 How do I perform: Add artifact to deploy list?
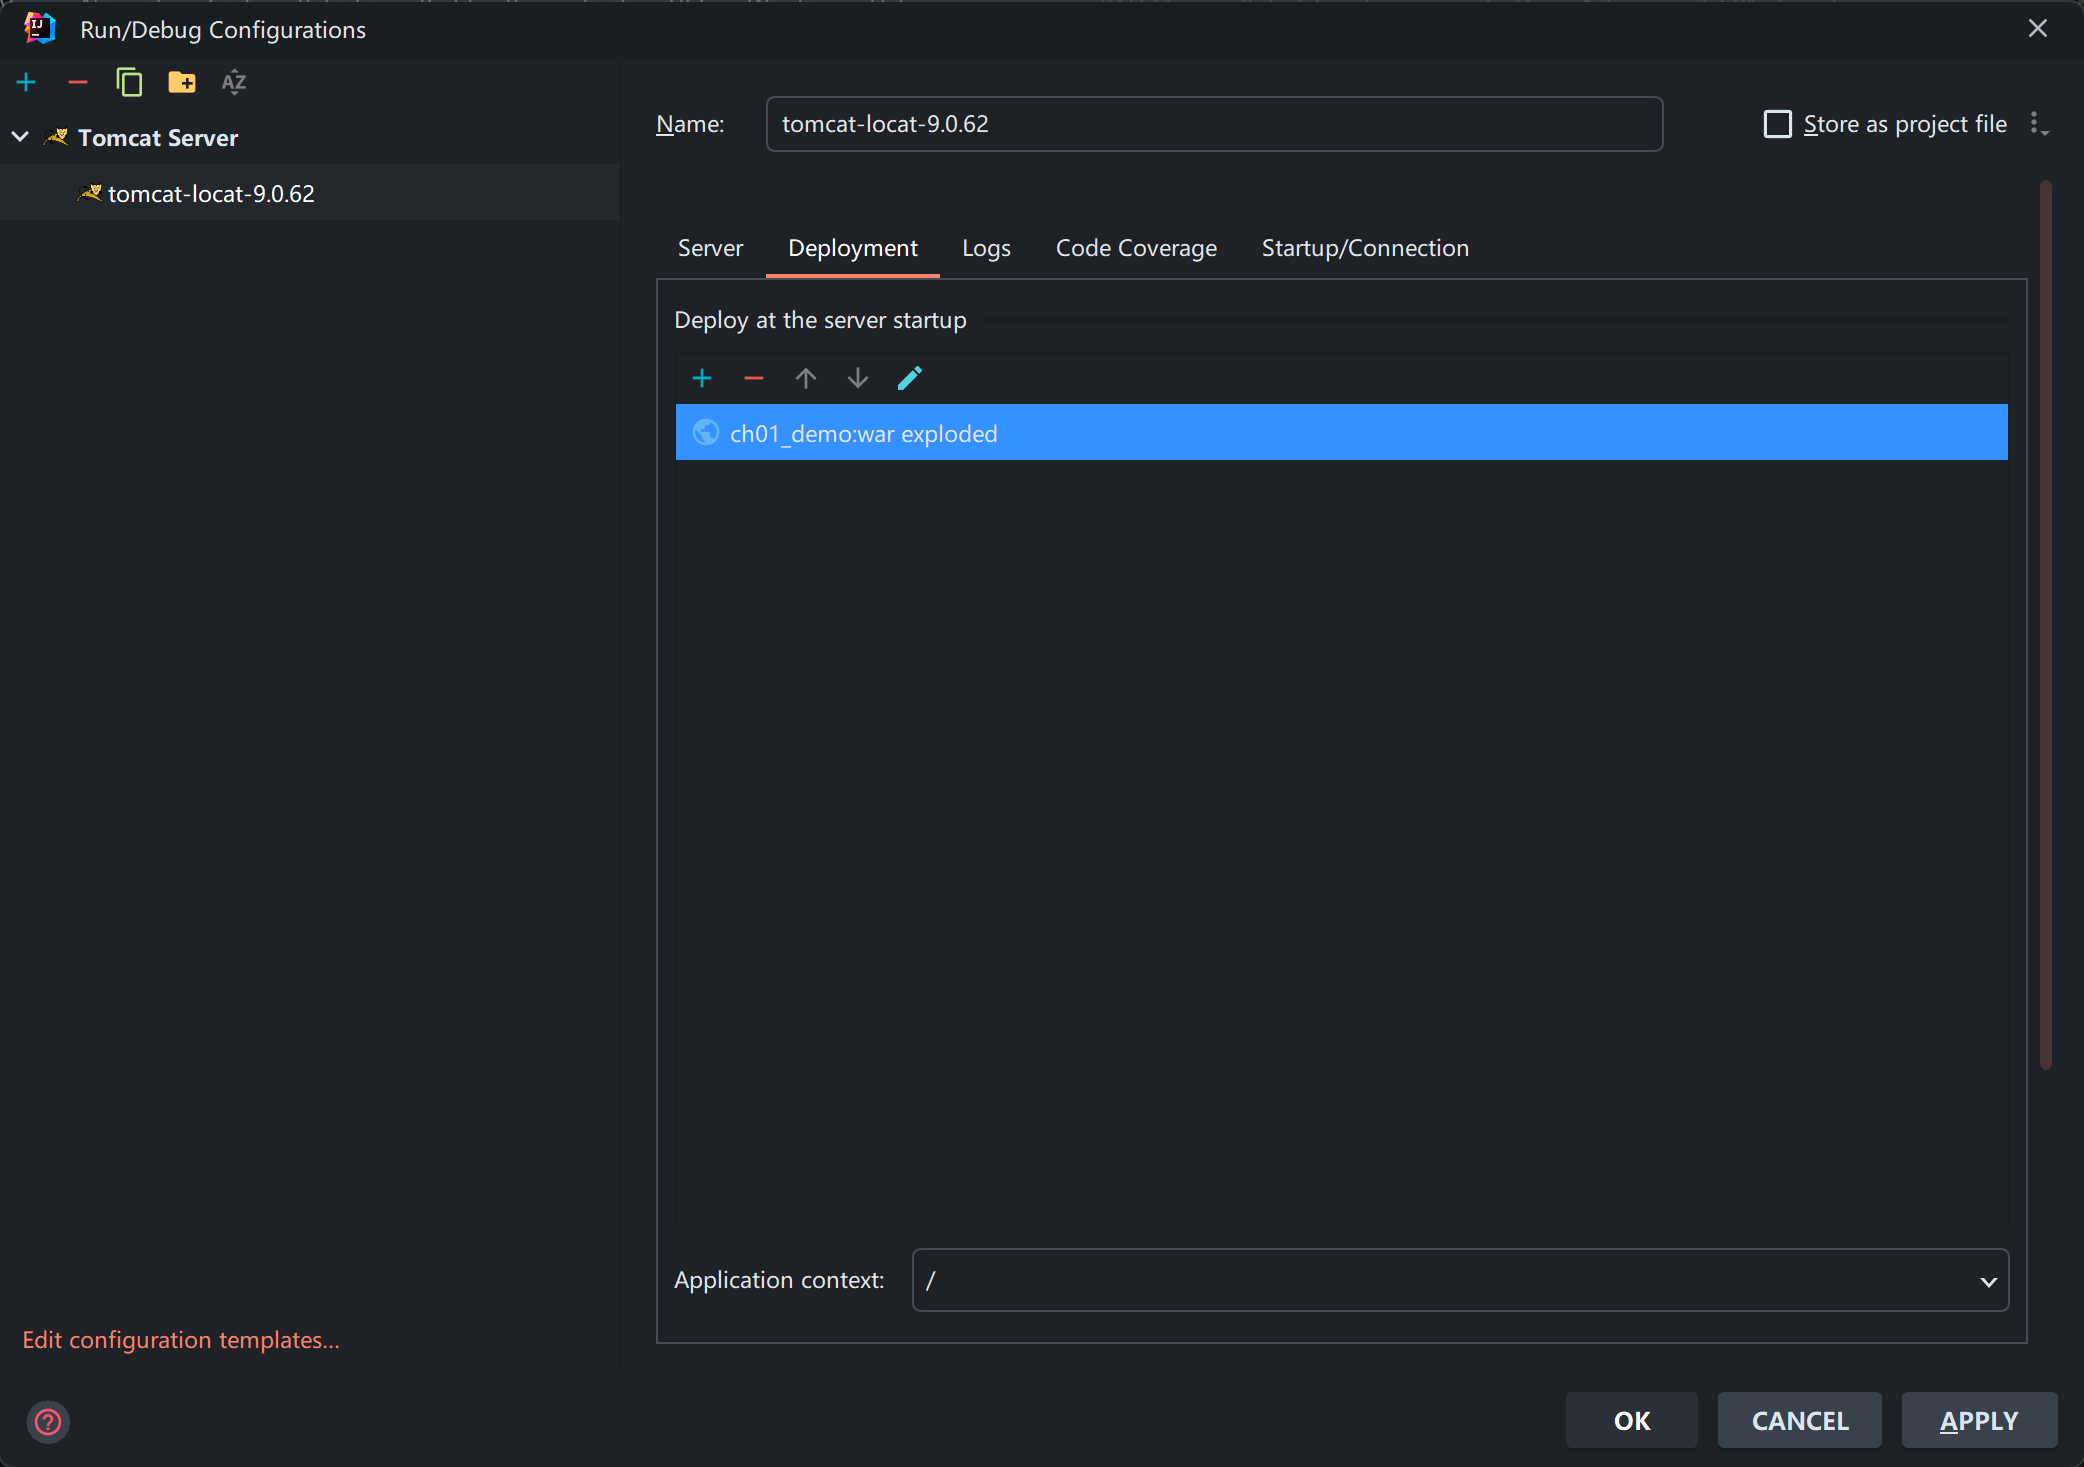[x=702, y=378]
